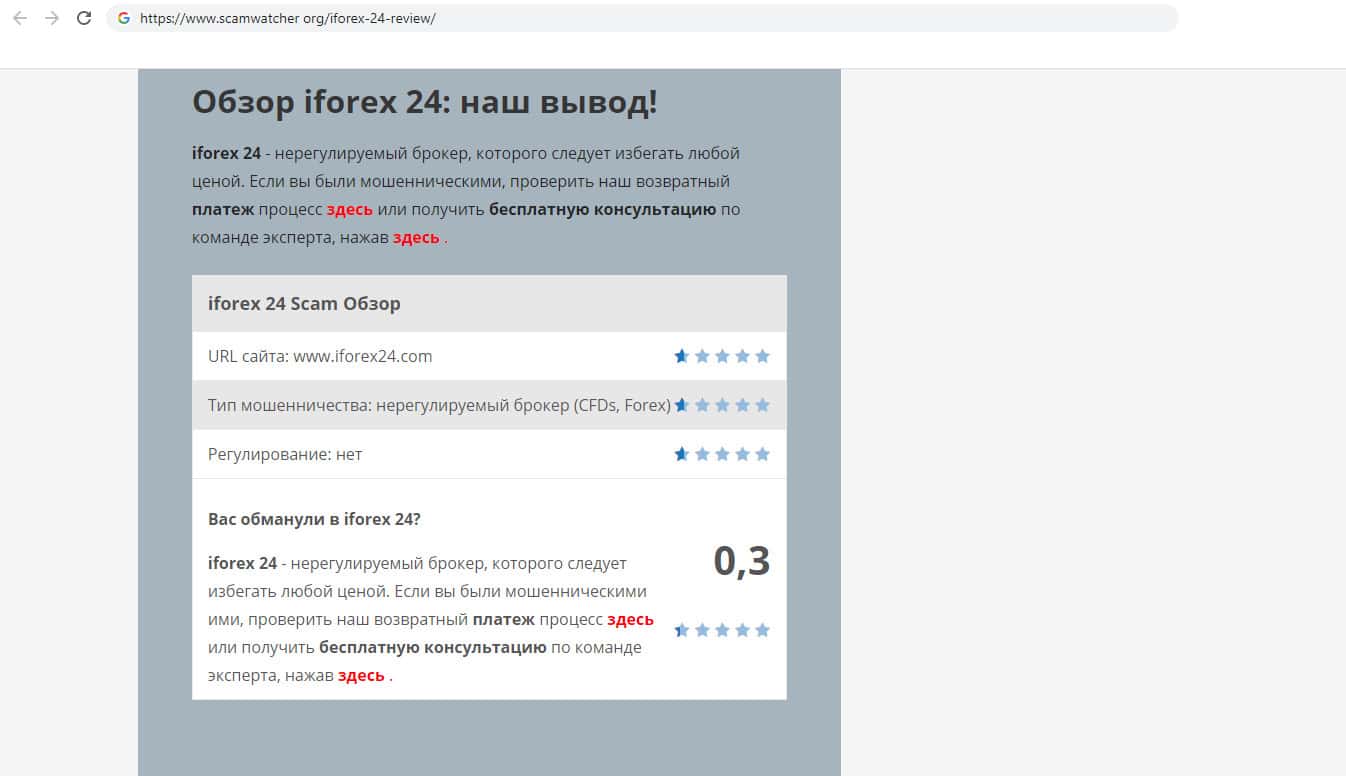Image resolution: width=1346 pixels, height=776 pixels.
Task: Click bold 'платеж' in the intro paragraph
Action: [x=223, y=210]
